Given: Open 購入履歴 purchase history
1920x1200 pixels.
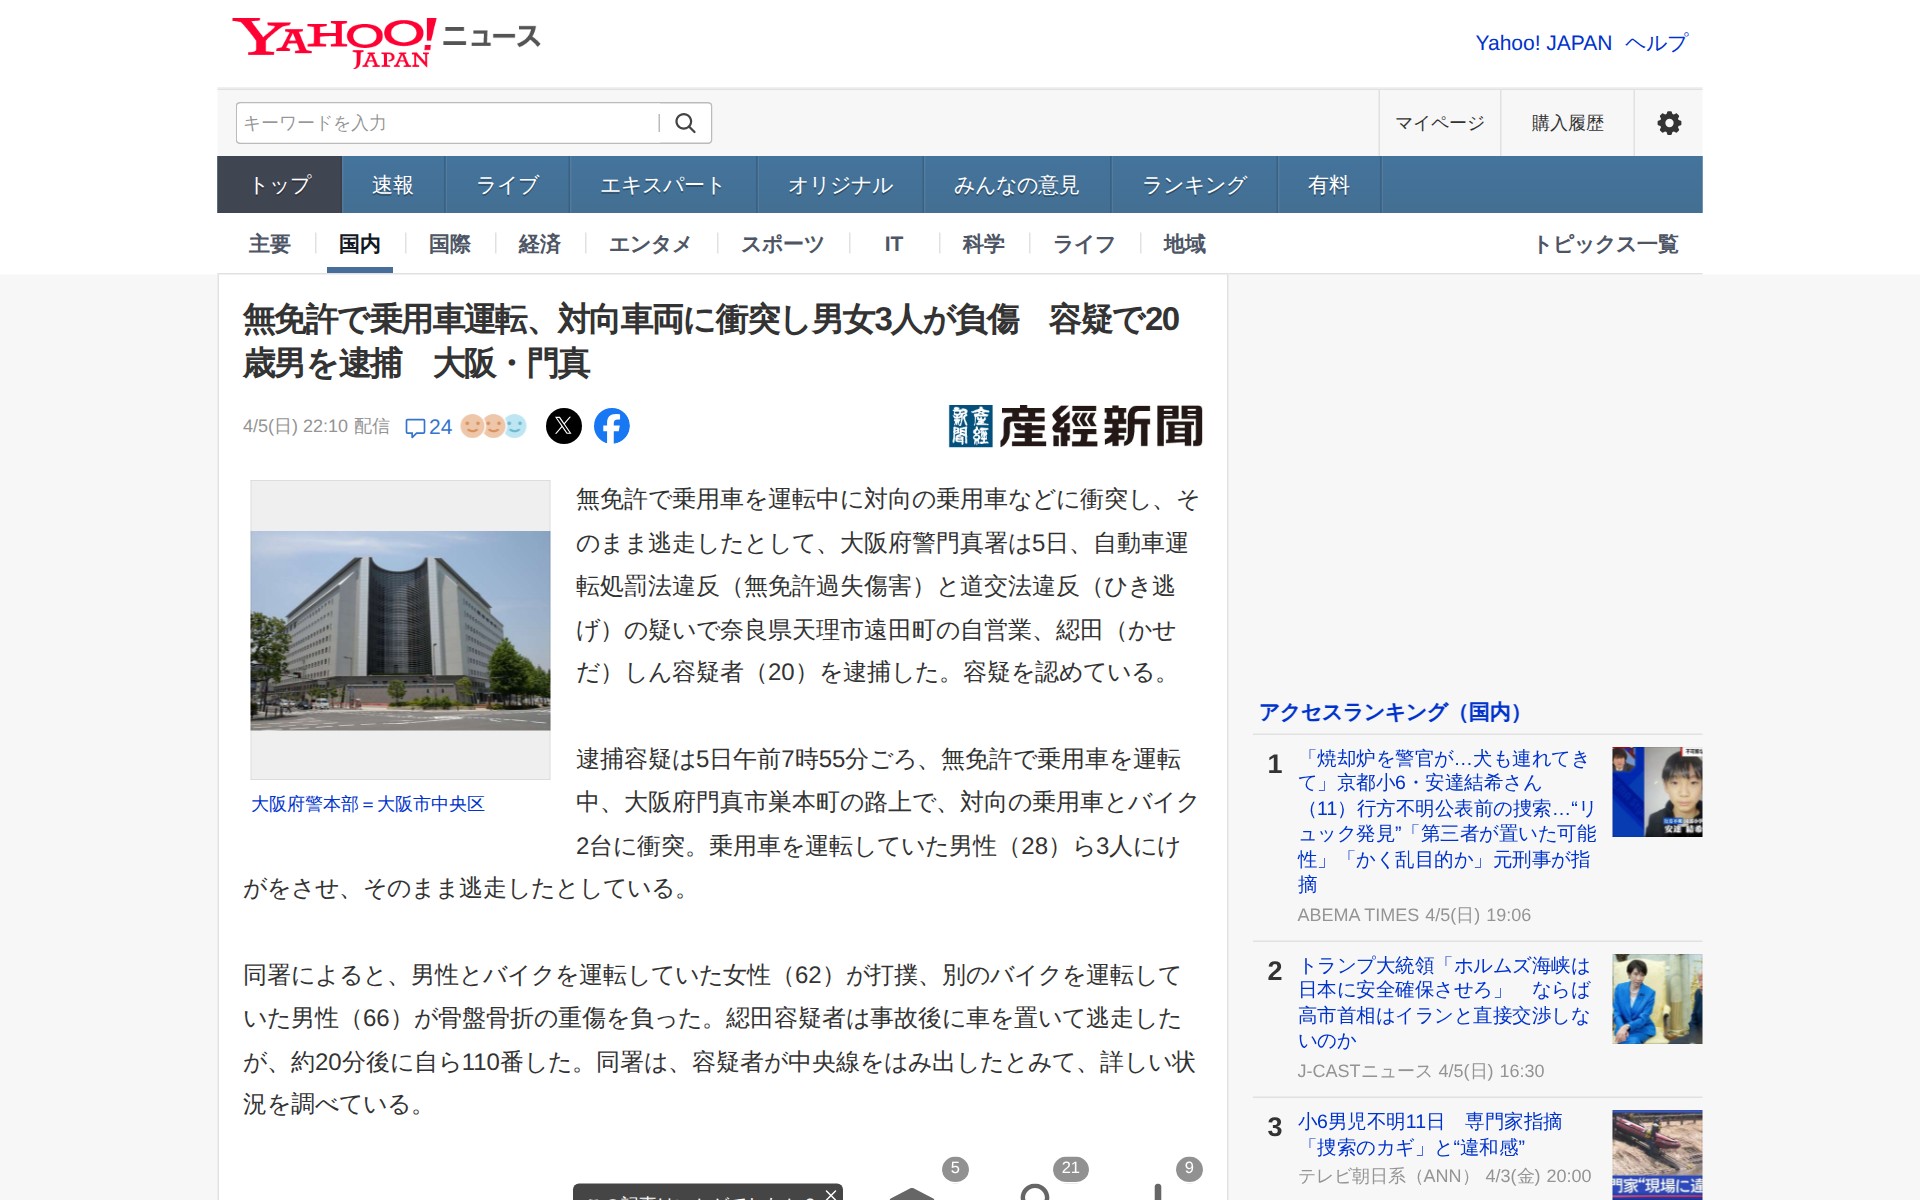Looking at the screenshot, I should (1567, 123).
